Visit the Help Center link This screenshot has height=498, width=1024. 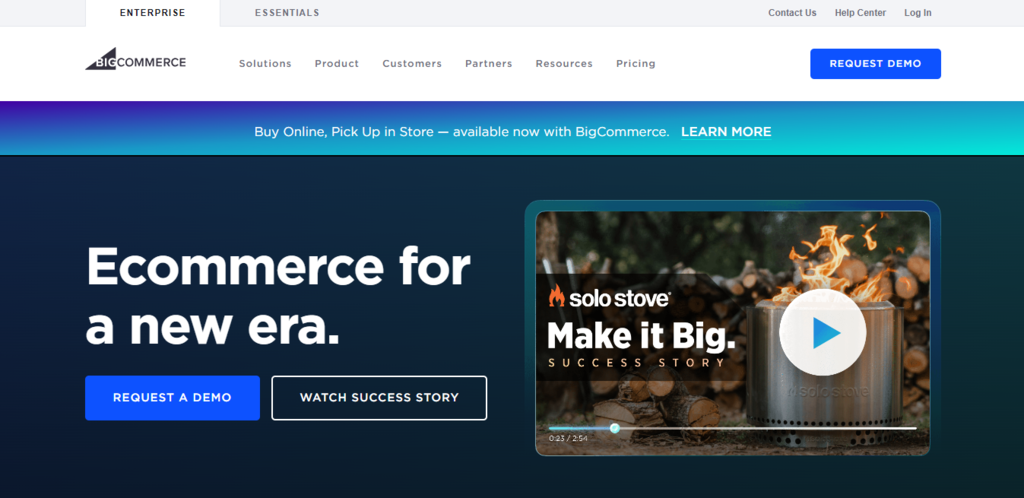point(860,13)
